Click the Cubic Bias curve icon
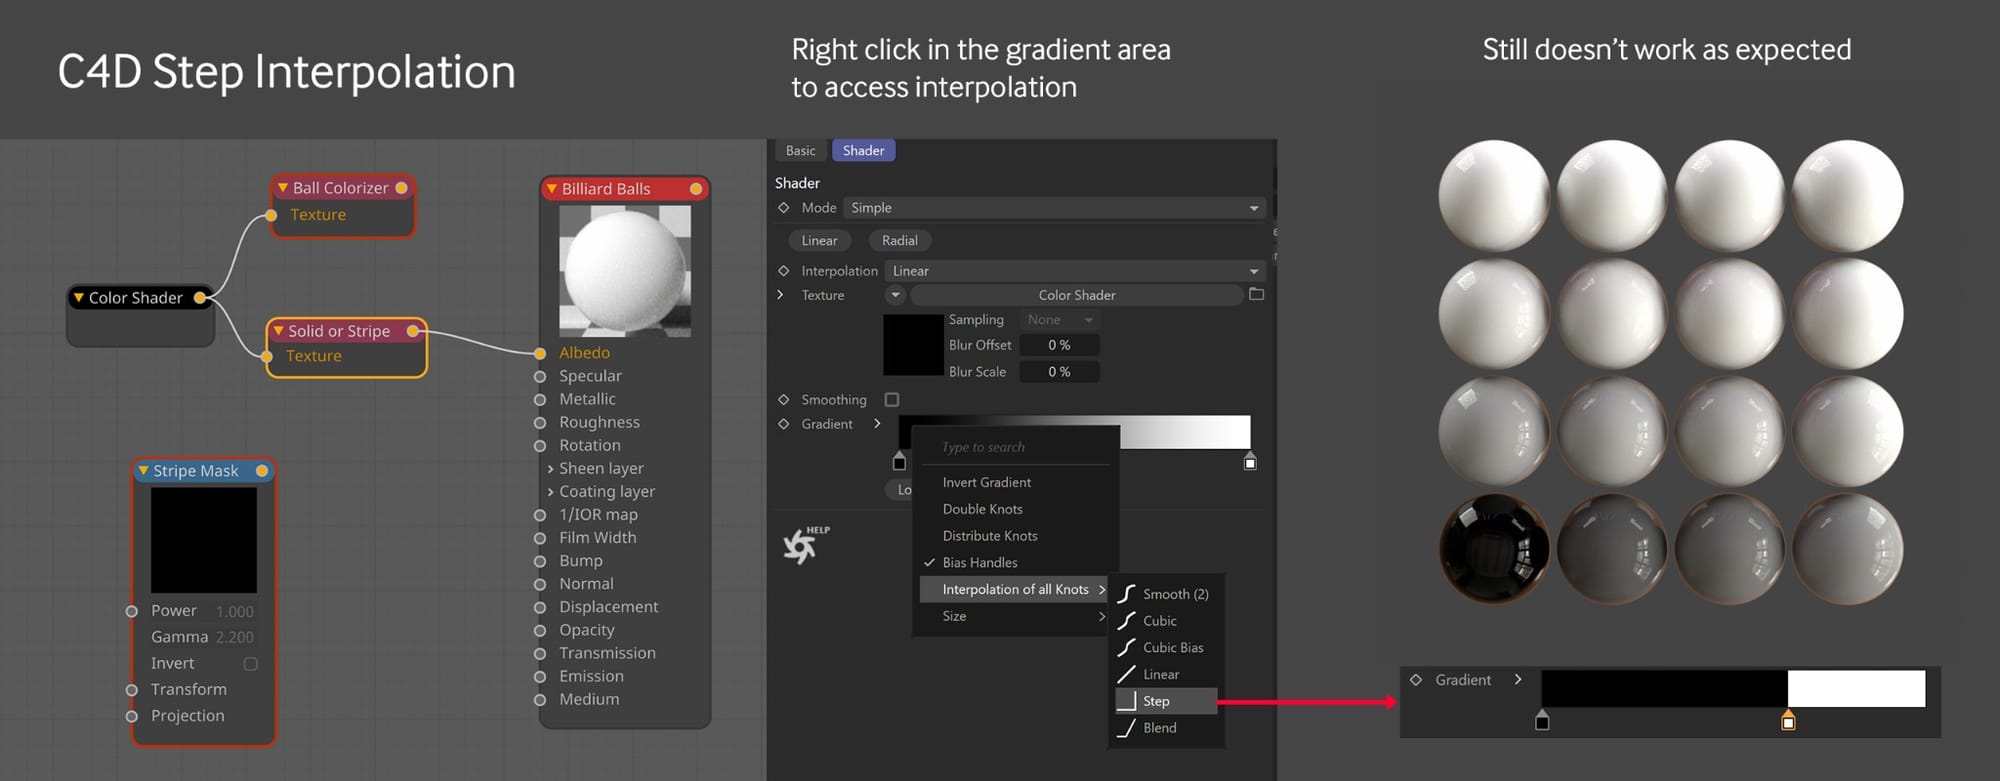Image resolution: width=2000 pixels, height=781 pixels. [x=1127, y=648]
